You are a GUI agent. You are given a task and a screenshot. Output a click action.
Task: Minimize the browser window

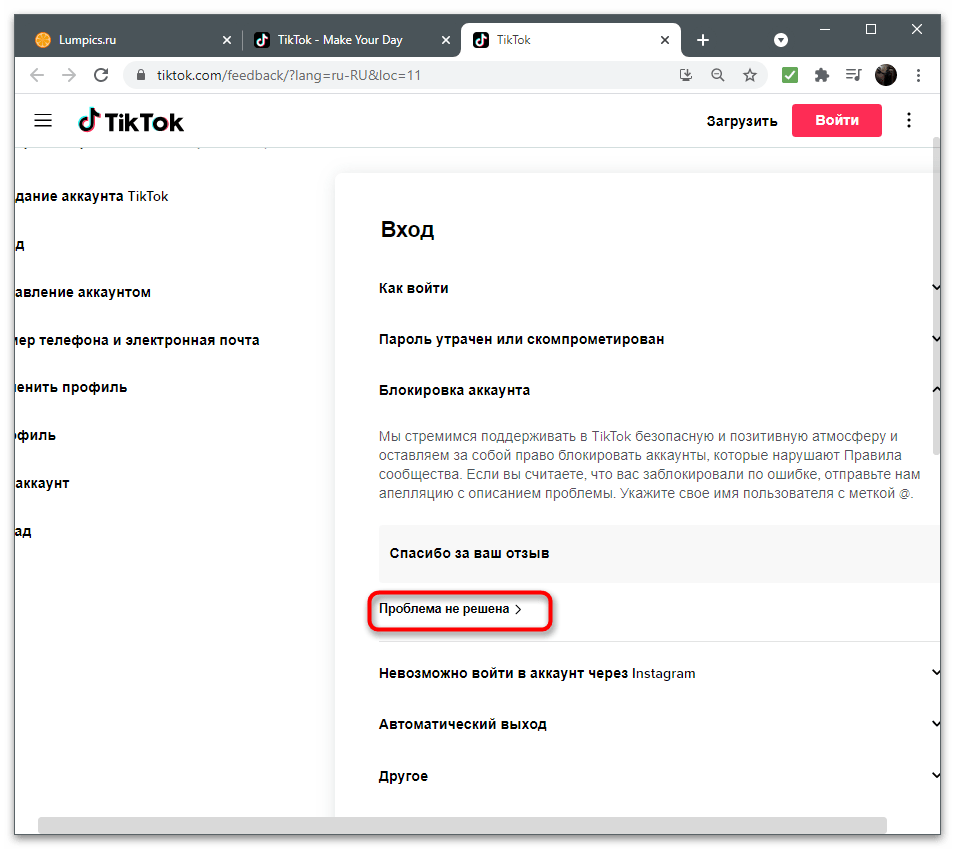click(825, 29)
